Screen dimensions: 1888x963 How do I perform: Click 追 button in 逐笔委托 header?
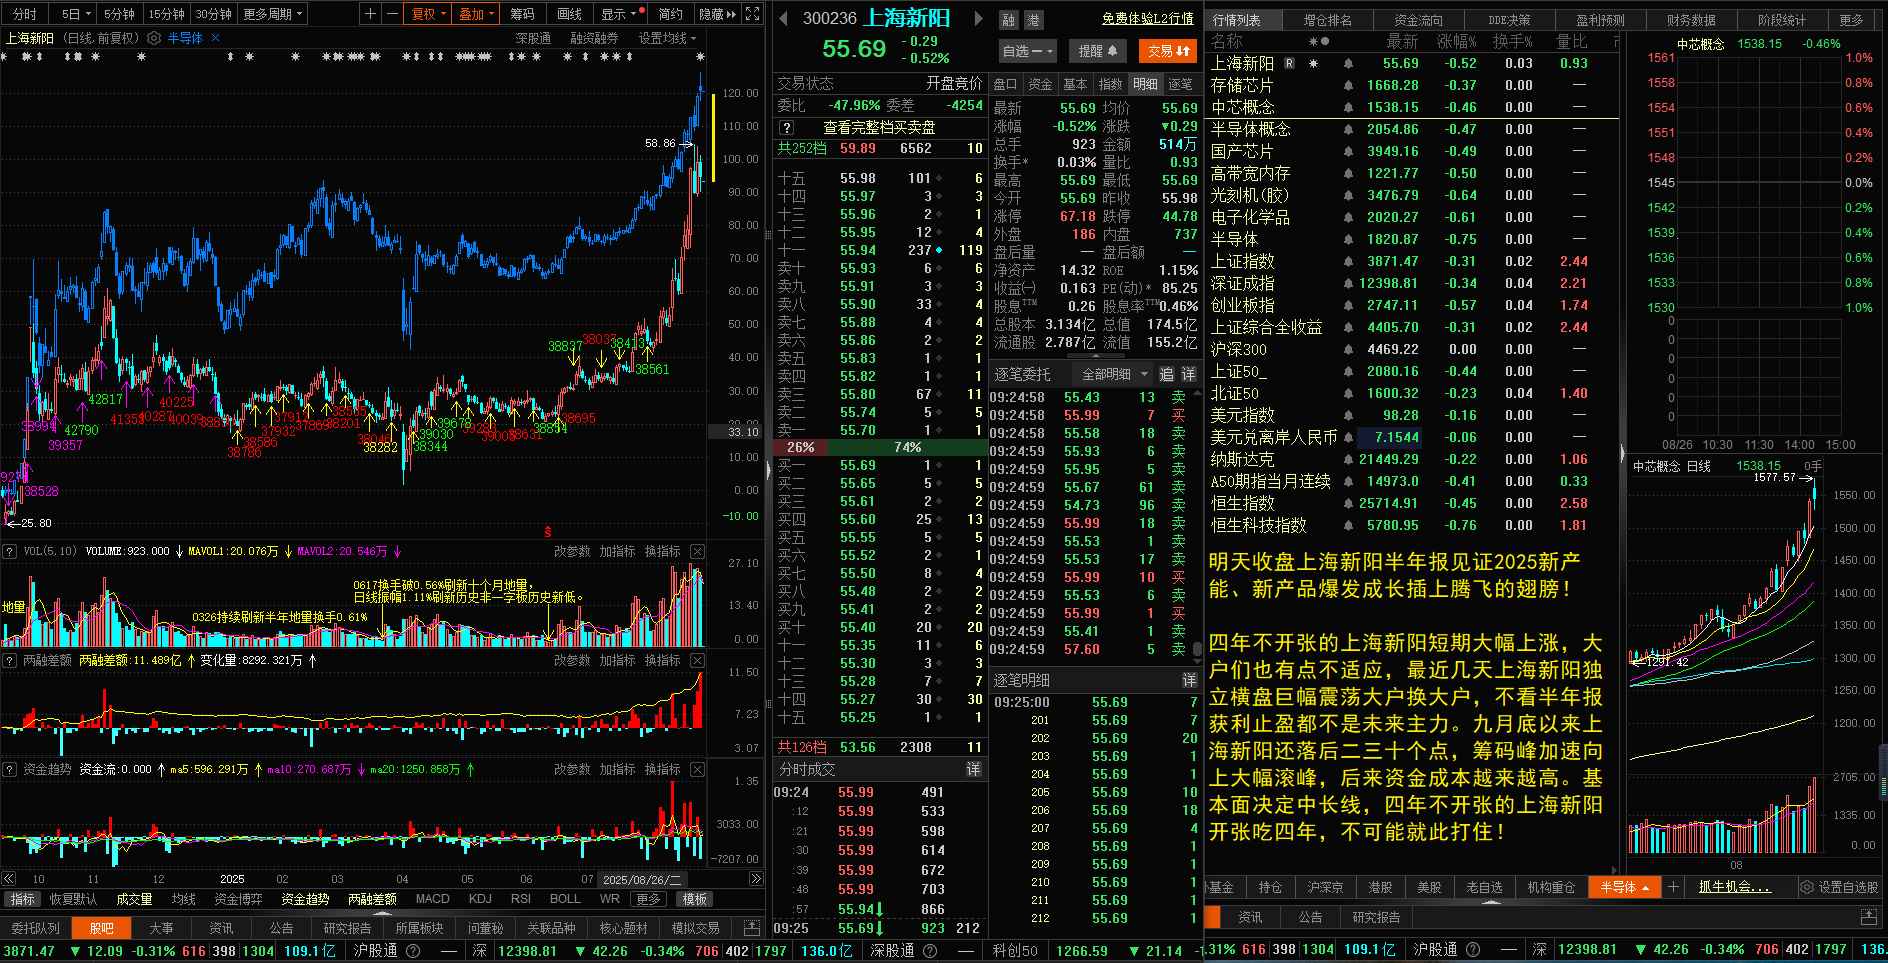(x=1166, y=374)
